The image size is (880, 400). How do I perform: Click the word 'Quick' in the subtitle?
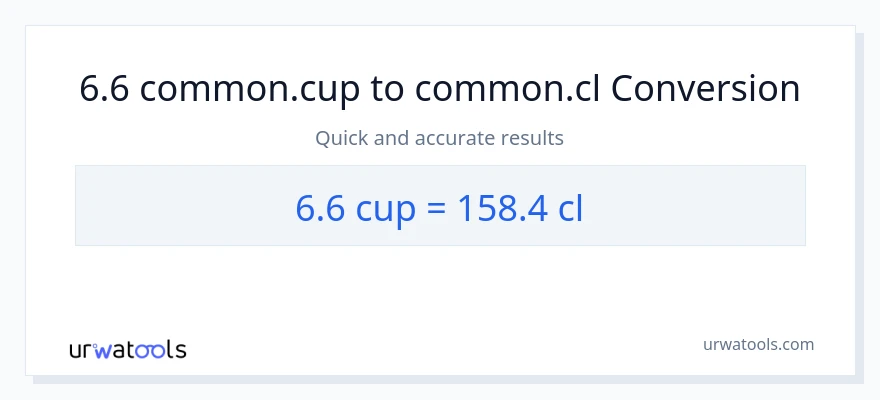click(341, 138)
